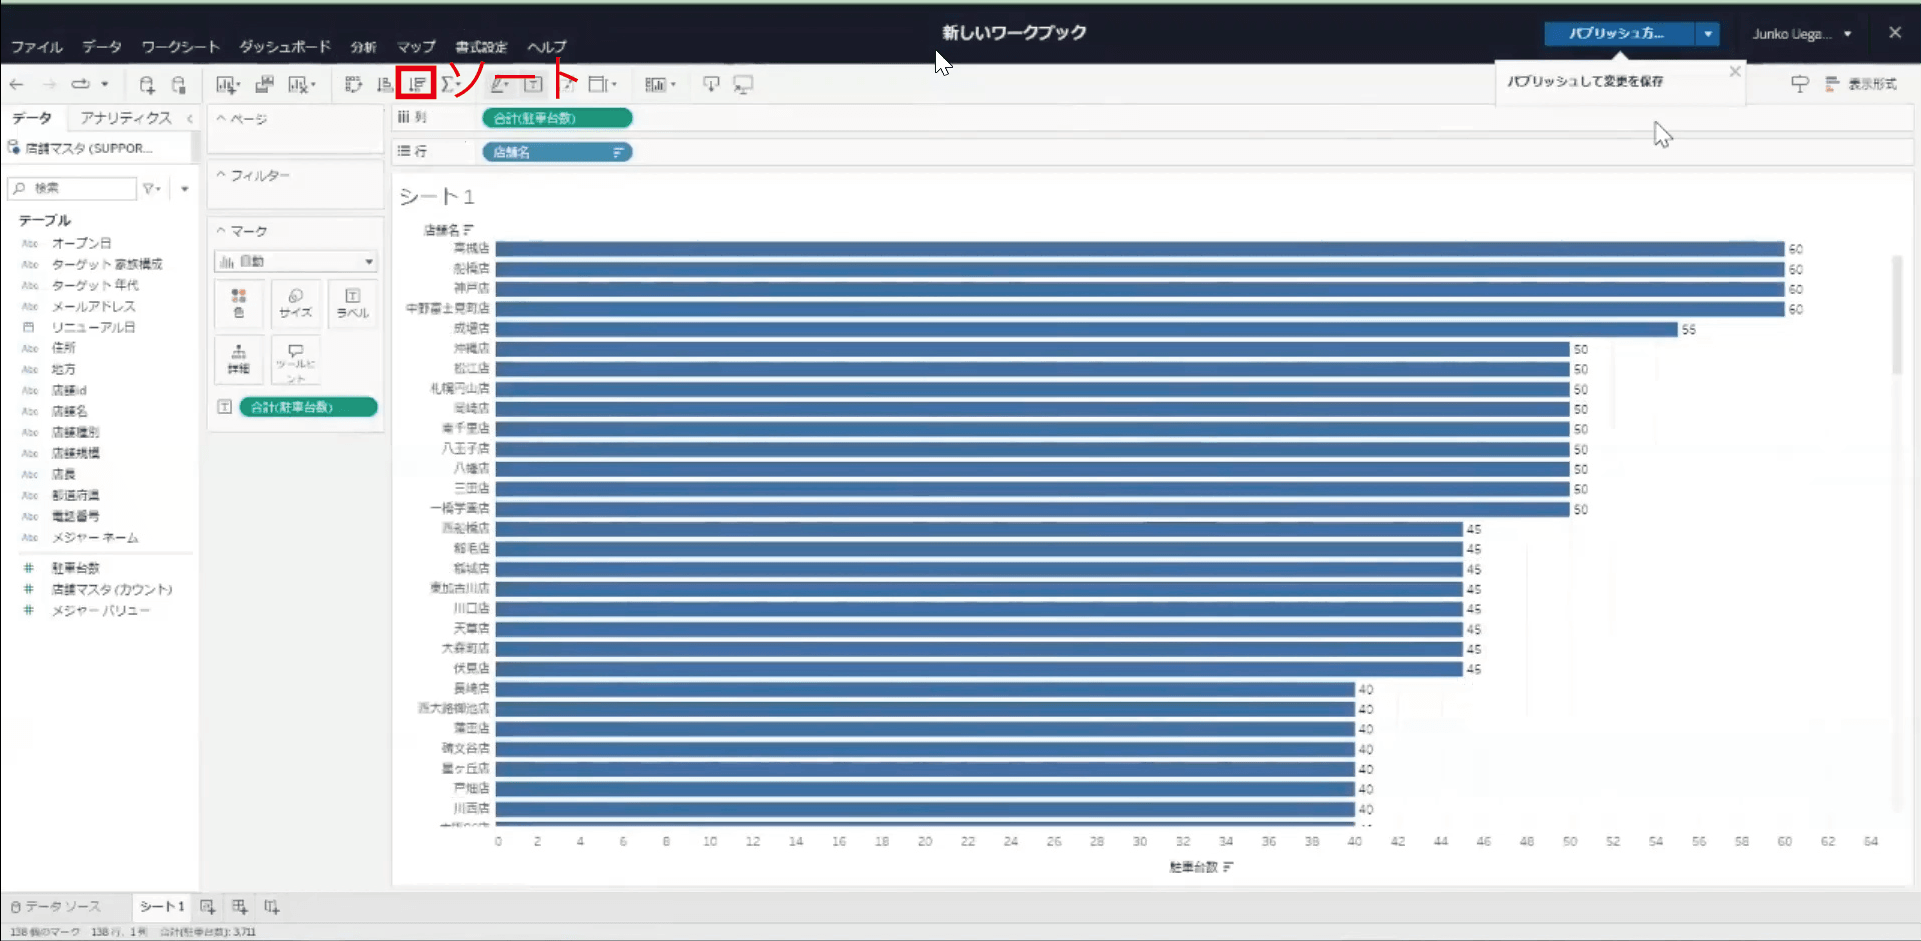The height and width of the screenshot is (941, 1921).
Task: Open the Replay animation speed dropdown arrow
Action: (104, 84)
